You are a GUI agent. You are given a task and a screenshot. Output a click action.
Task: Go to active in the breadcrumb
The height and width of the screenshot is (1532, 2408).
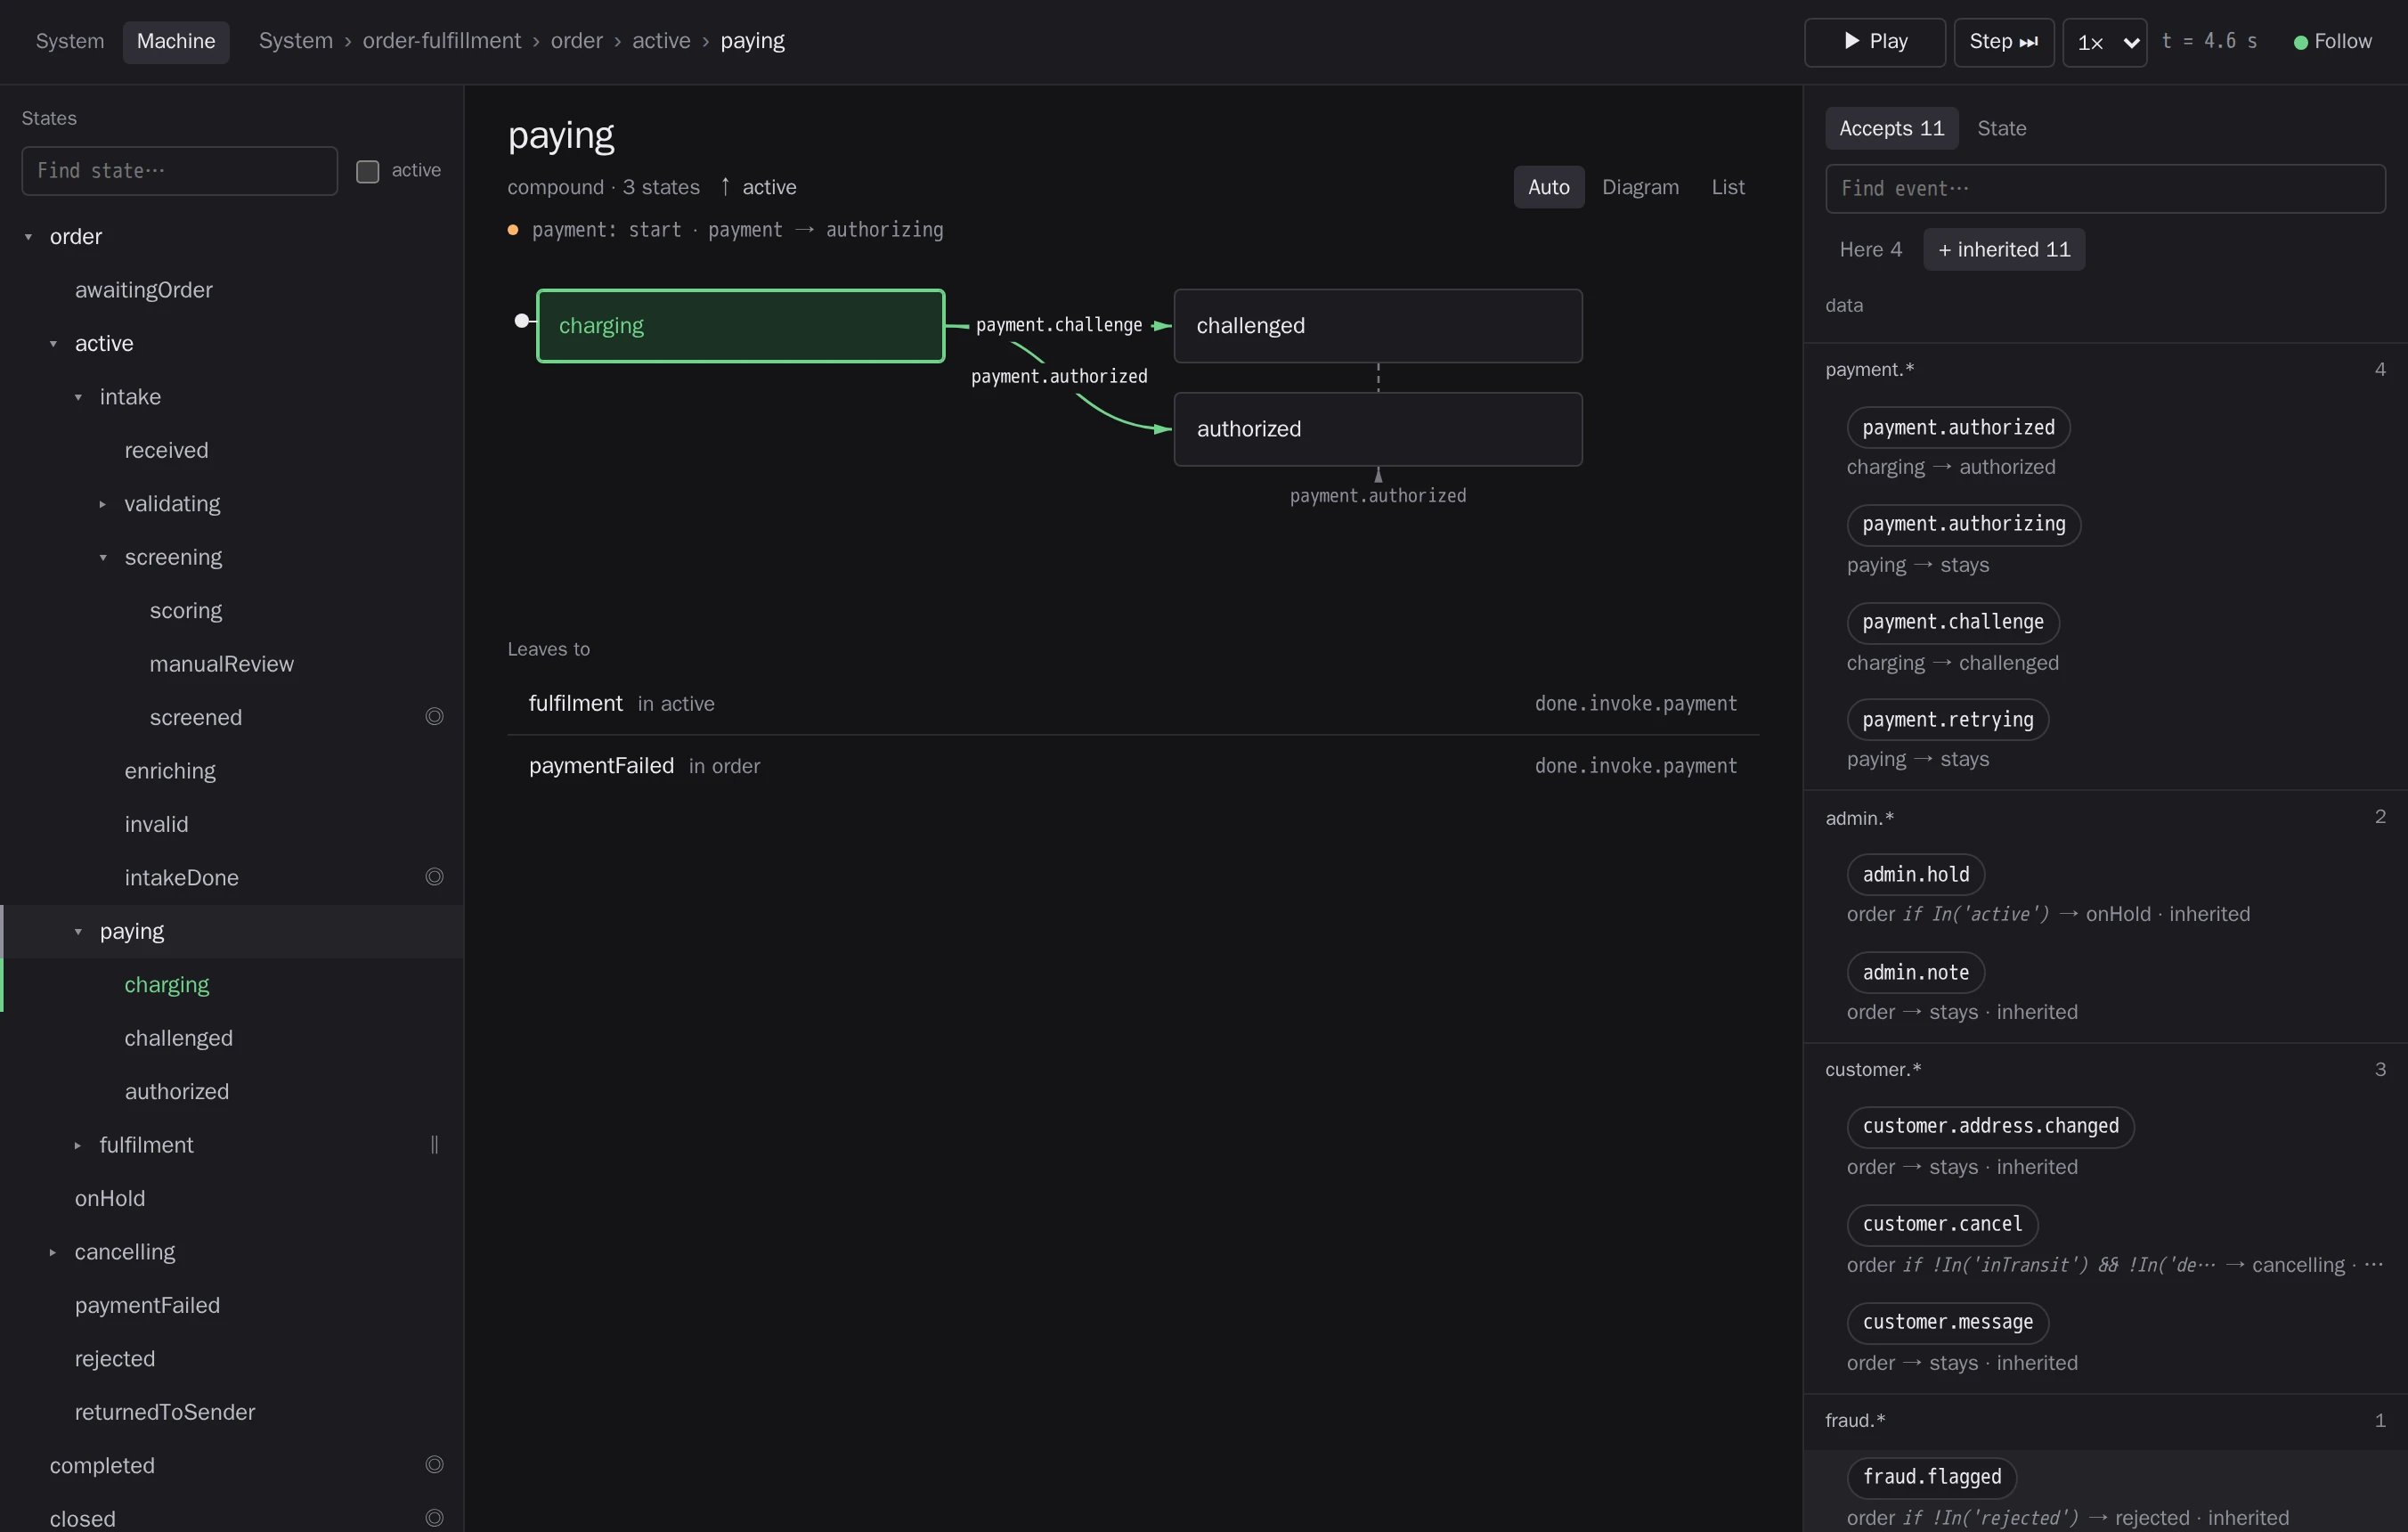click(x=661, y=41)
